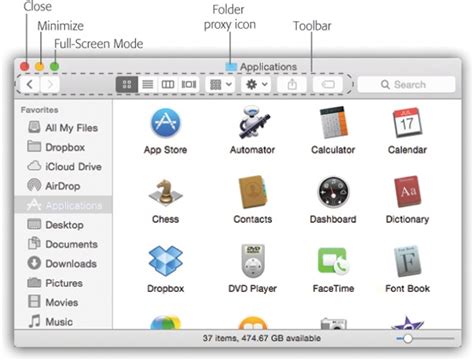Click the Search field
This screenshot has height=361, width=474.
tap(406, 85)
